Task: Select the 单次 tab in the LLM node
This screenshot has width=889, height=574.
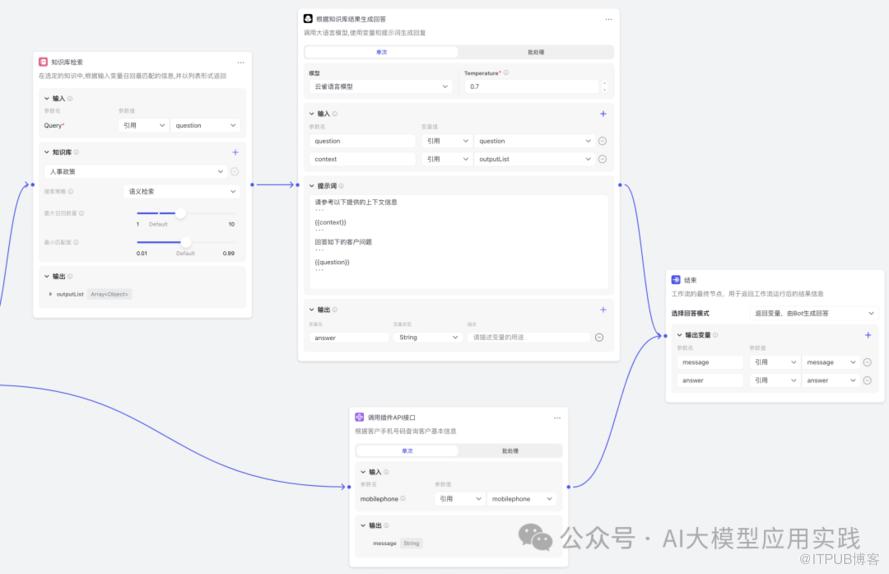Action: [x=382, y=52]
